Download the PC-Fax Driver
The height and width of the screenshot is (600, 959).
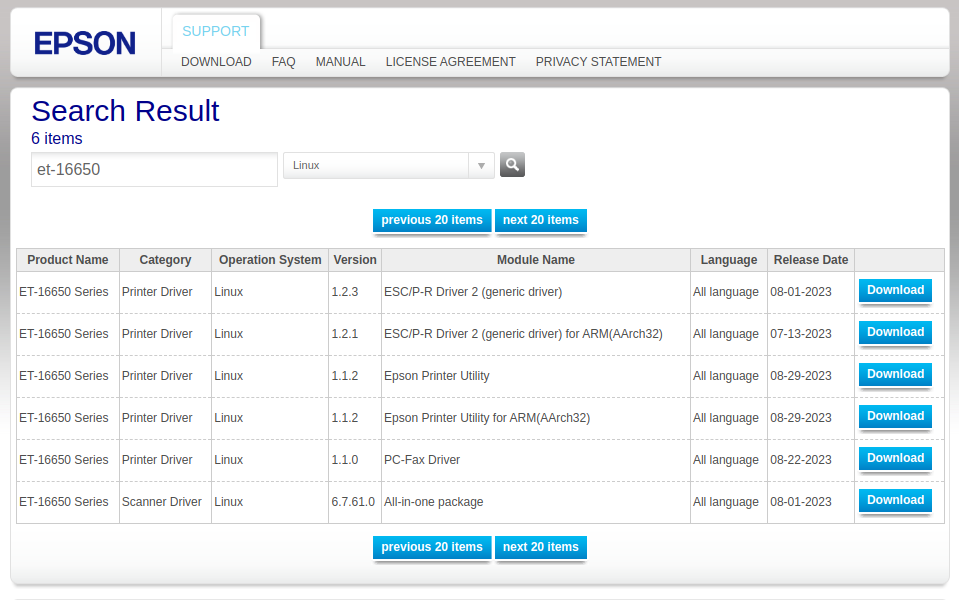tap(895, 459)
